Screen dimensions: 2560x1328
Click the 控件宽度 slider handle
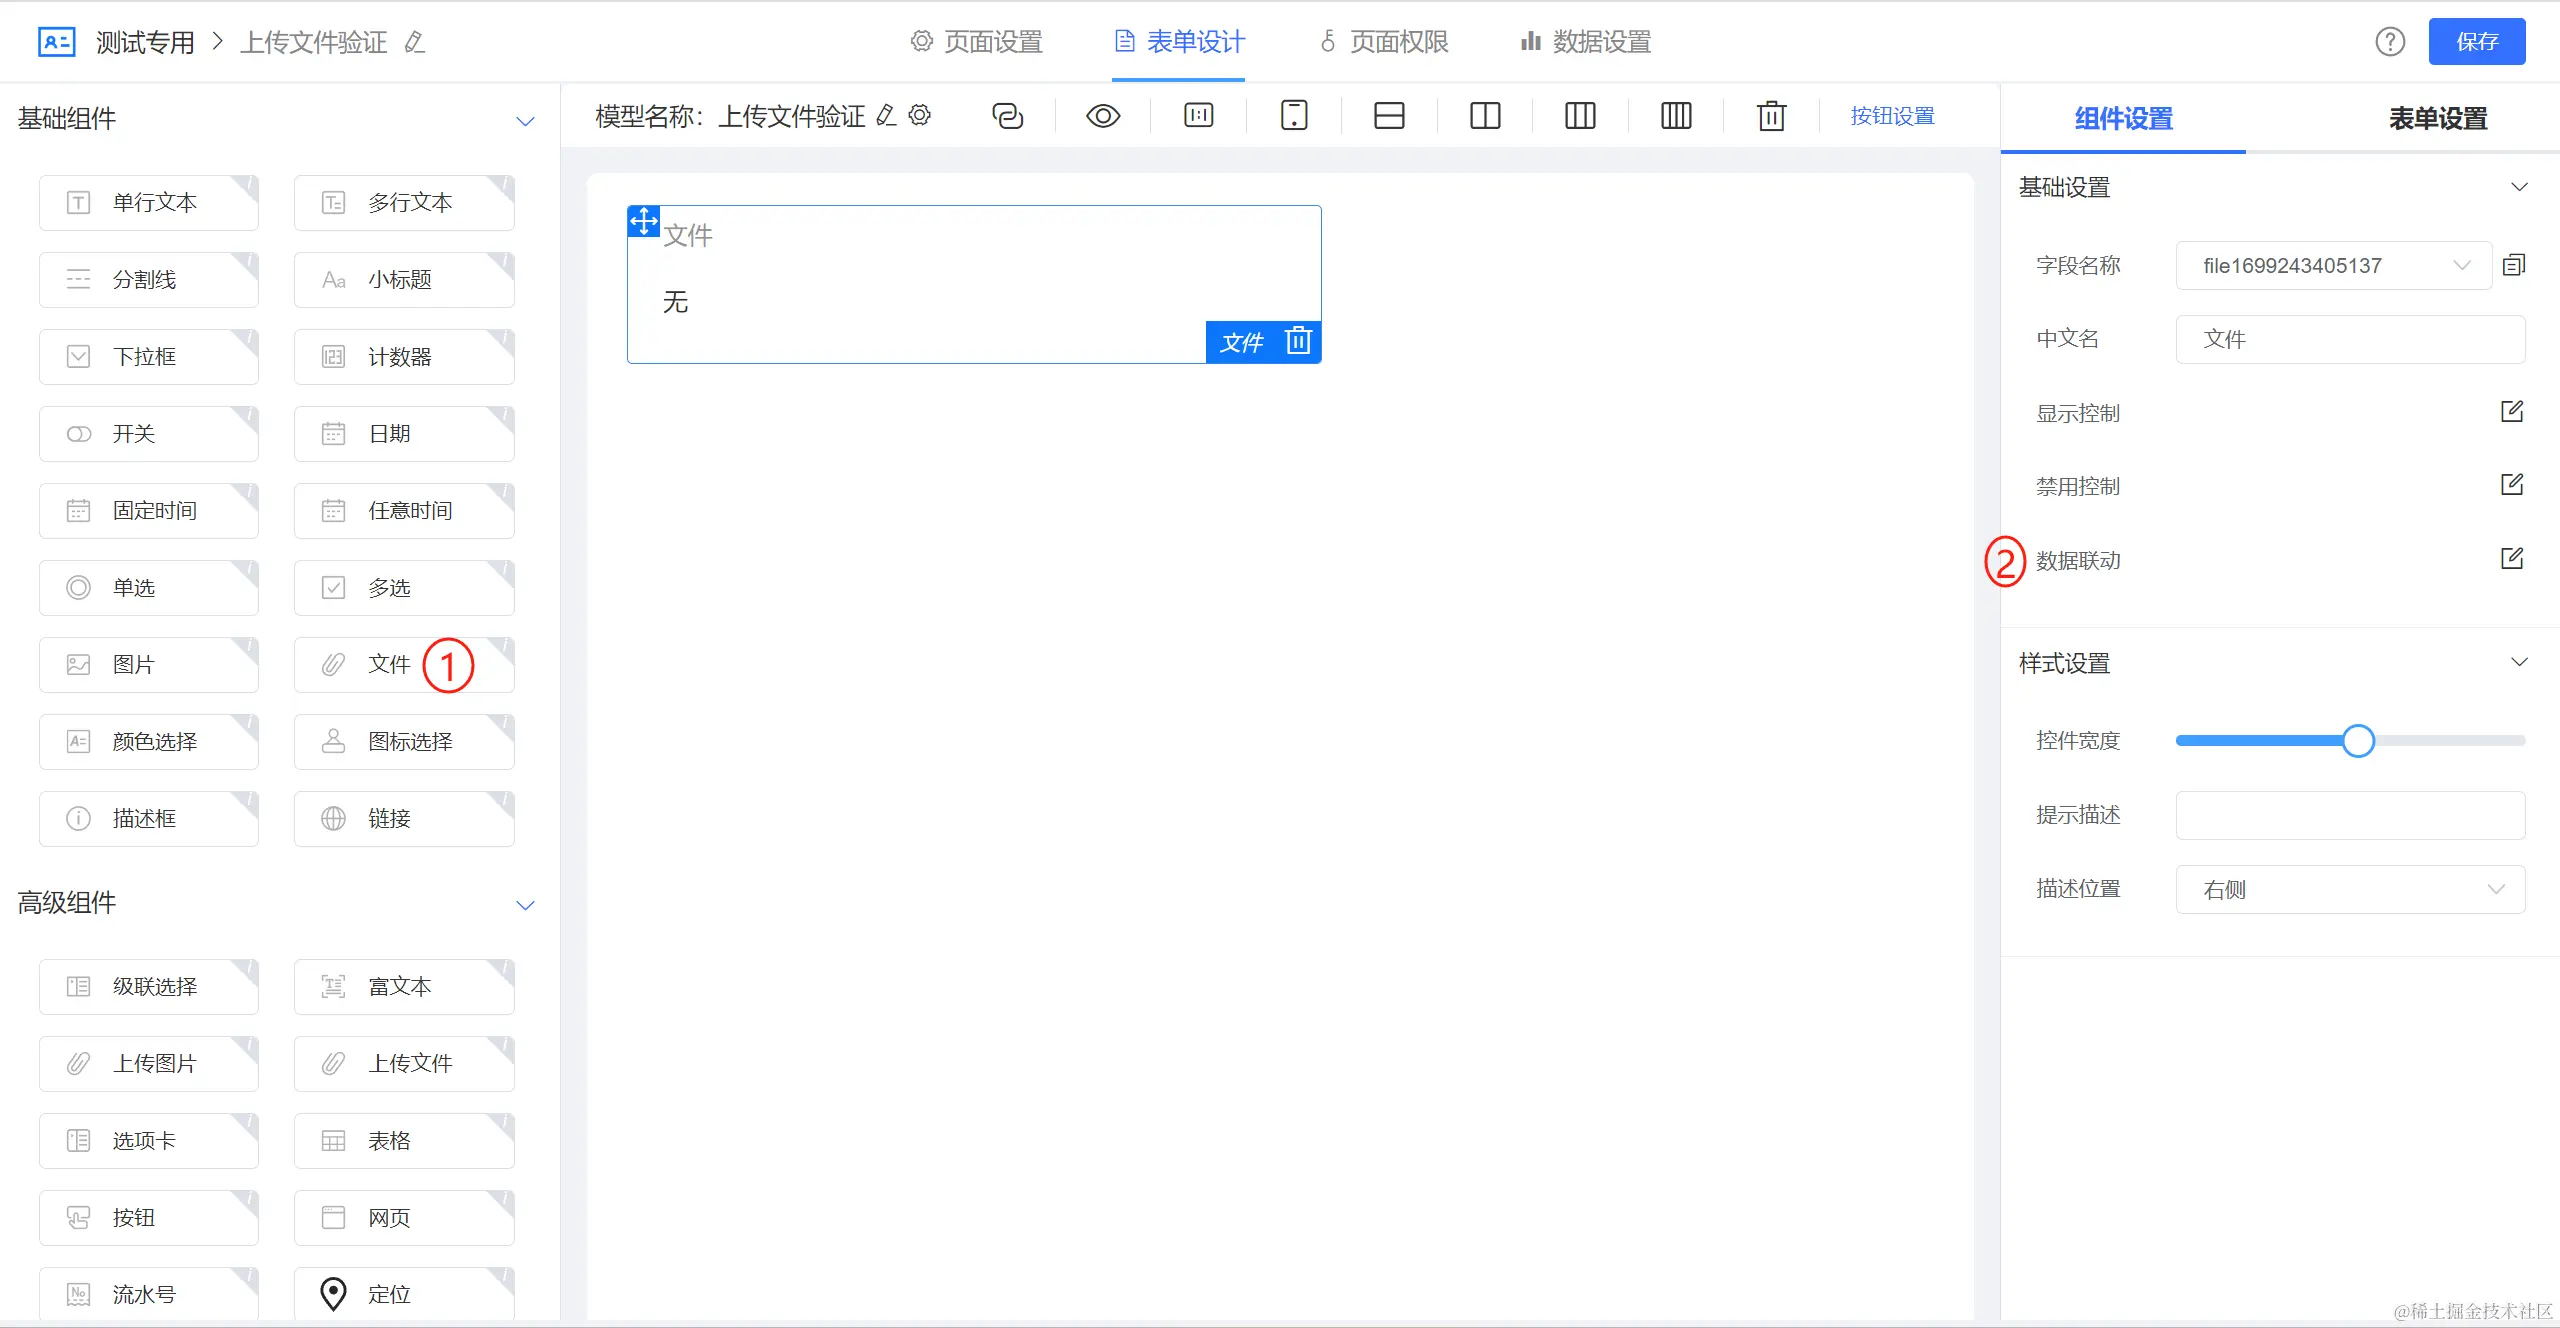[2358, 741]
